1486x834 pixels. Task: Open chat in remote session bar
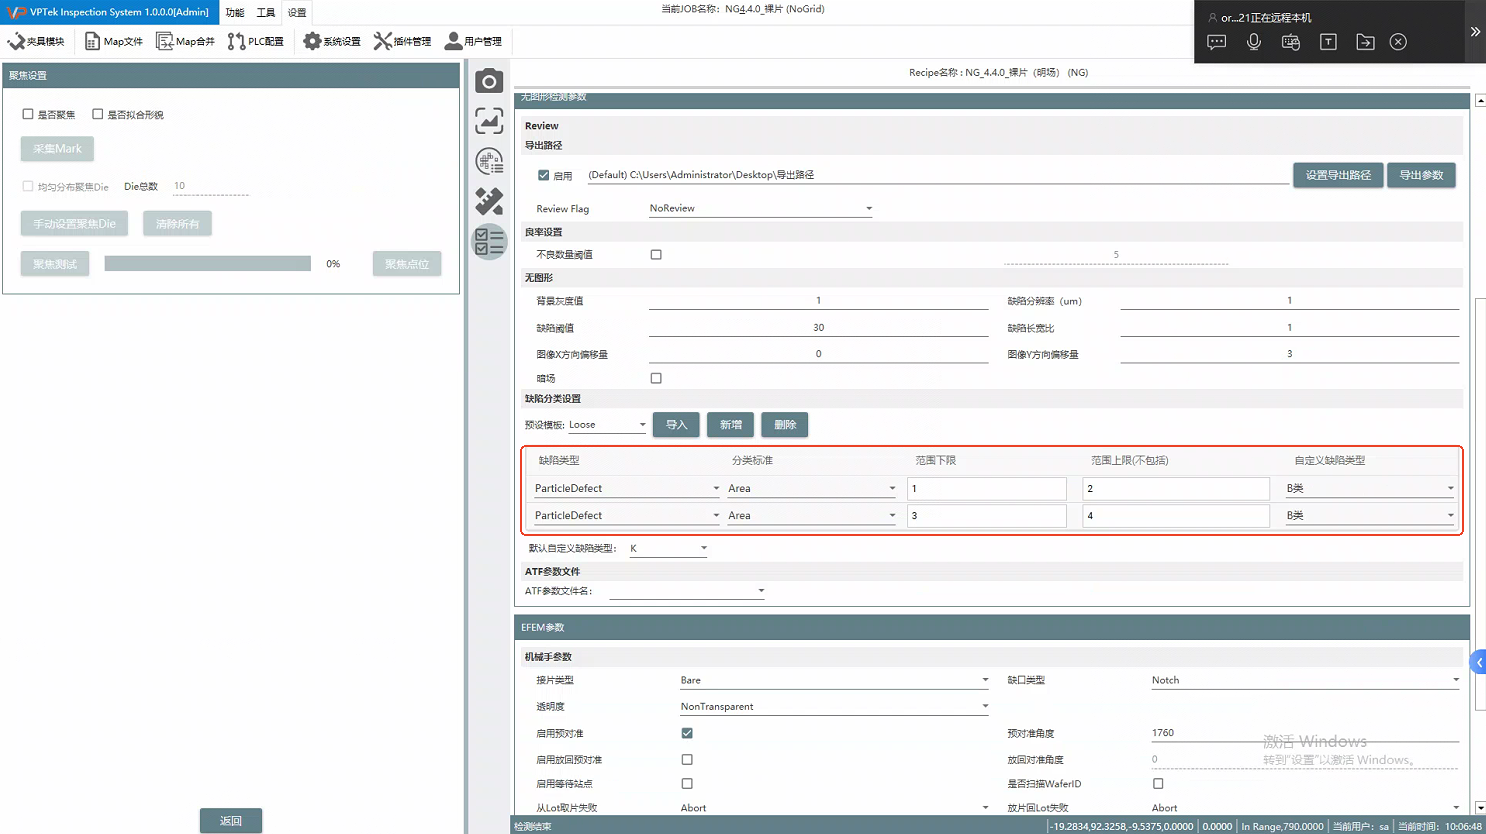click(x=1217, y=42)
